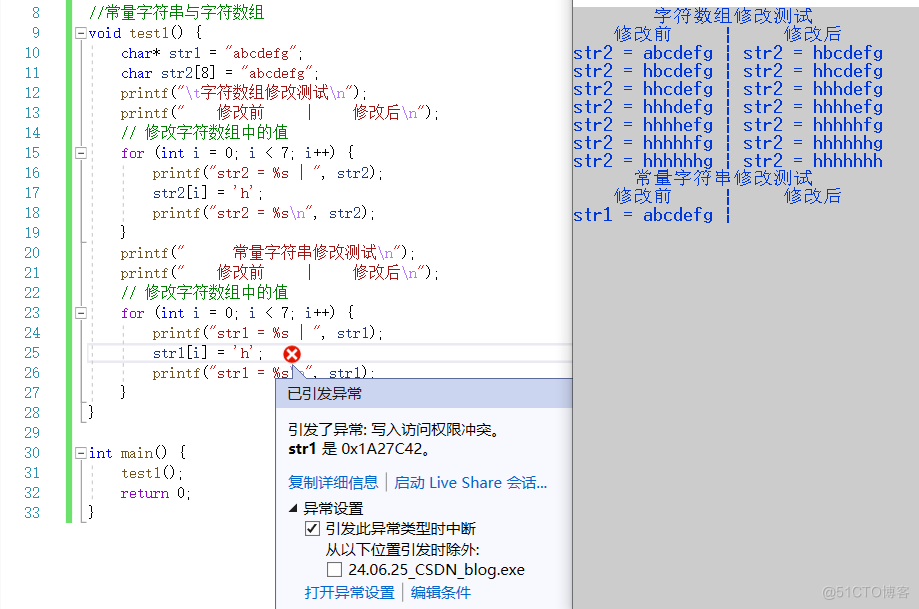Click the exception message 写入访问权限冲突
The height and width of the screenshot is (609, 919).
437,430
